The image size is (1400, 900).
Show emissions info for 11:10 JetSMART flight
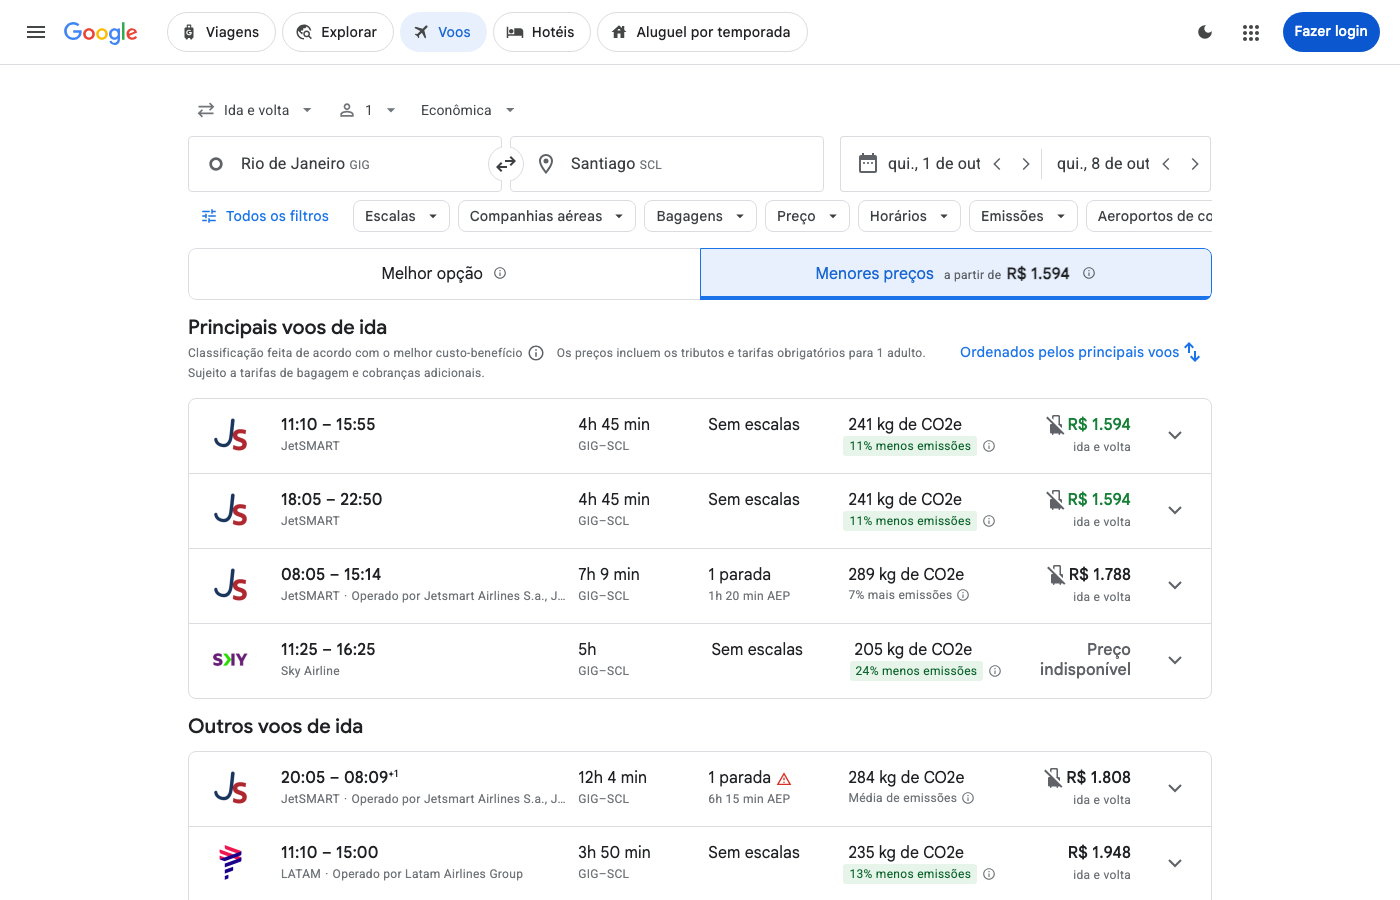point(989,446)
